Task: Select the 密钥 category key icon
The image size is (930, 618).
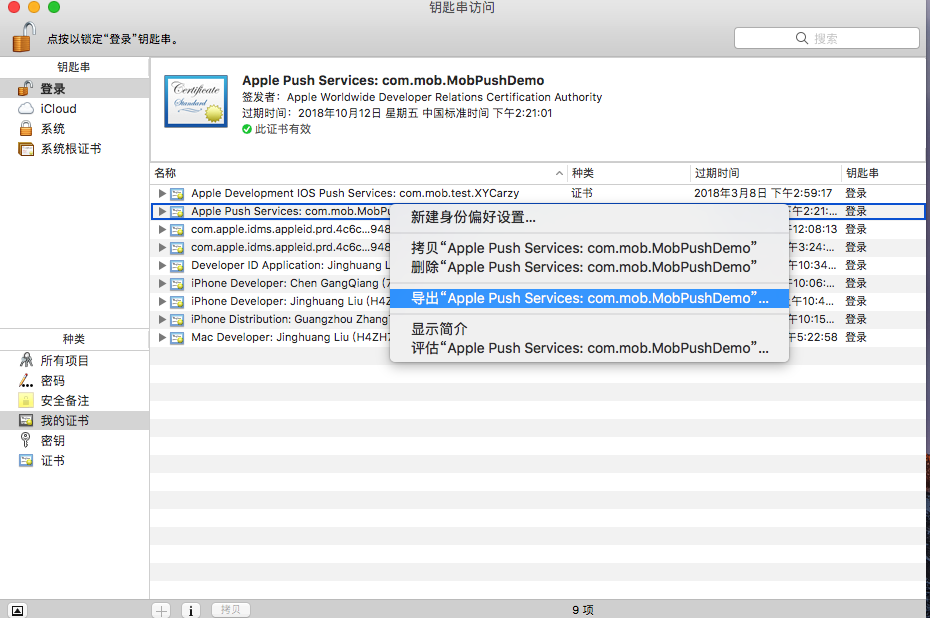Action: [x=26, y=440]
